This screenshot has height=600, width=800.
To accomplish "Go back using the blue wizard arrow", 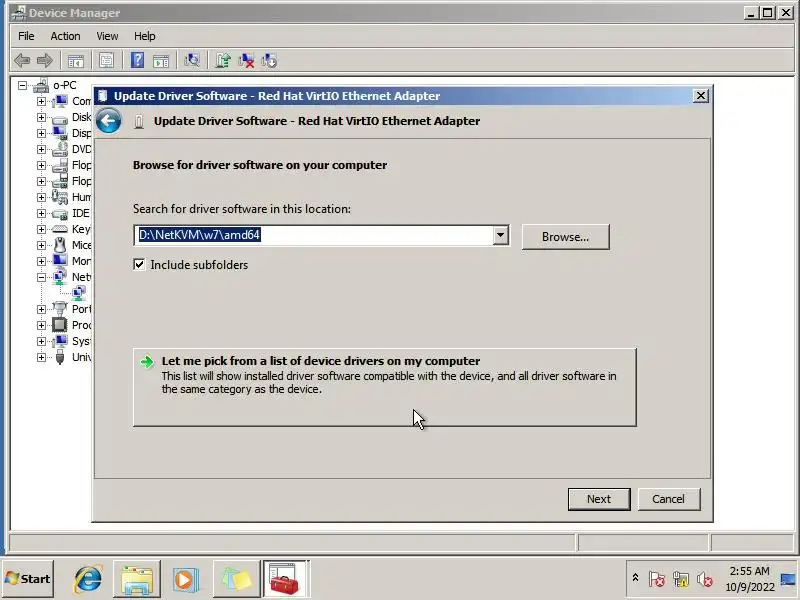I will (108, 121).
